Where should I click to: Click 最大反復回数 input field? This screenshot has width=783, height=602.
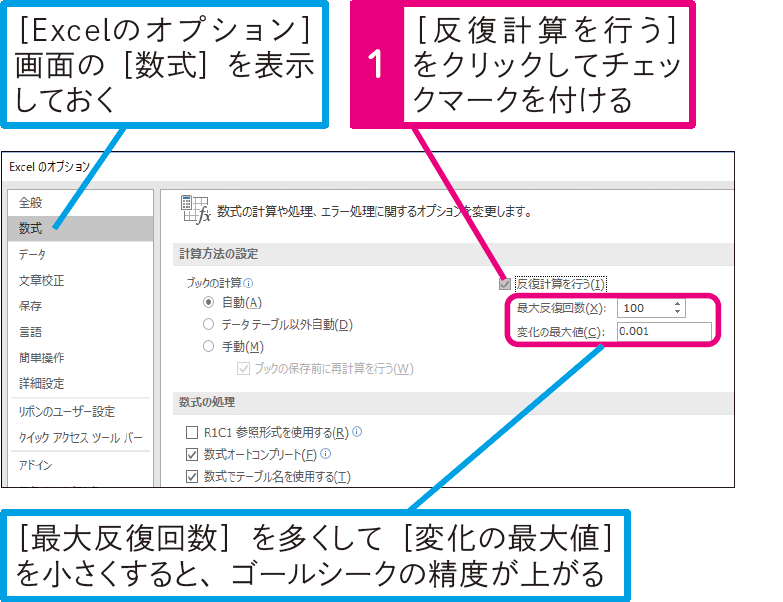(645, 308)
